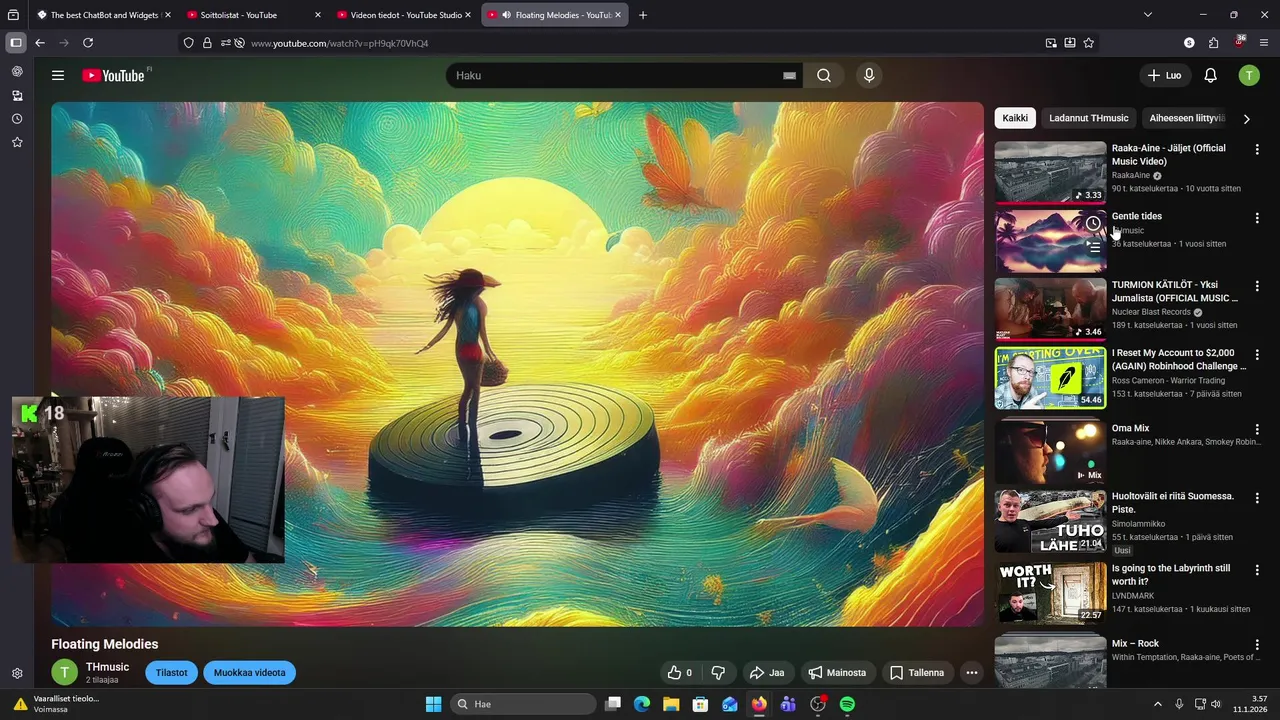Select the Ladannut THmusic filter chip
The height and width of the screenshot is (720, 1280).
tap(1088, 118)
